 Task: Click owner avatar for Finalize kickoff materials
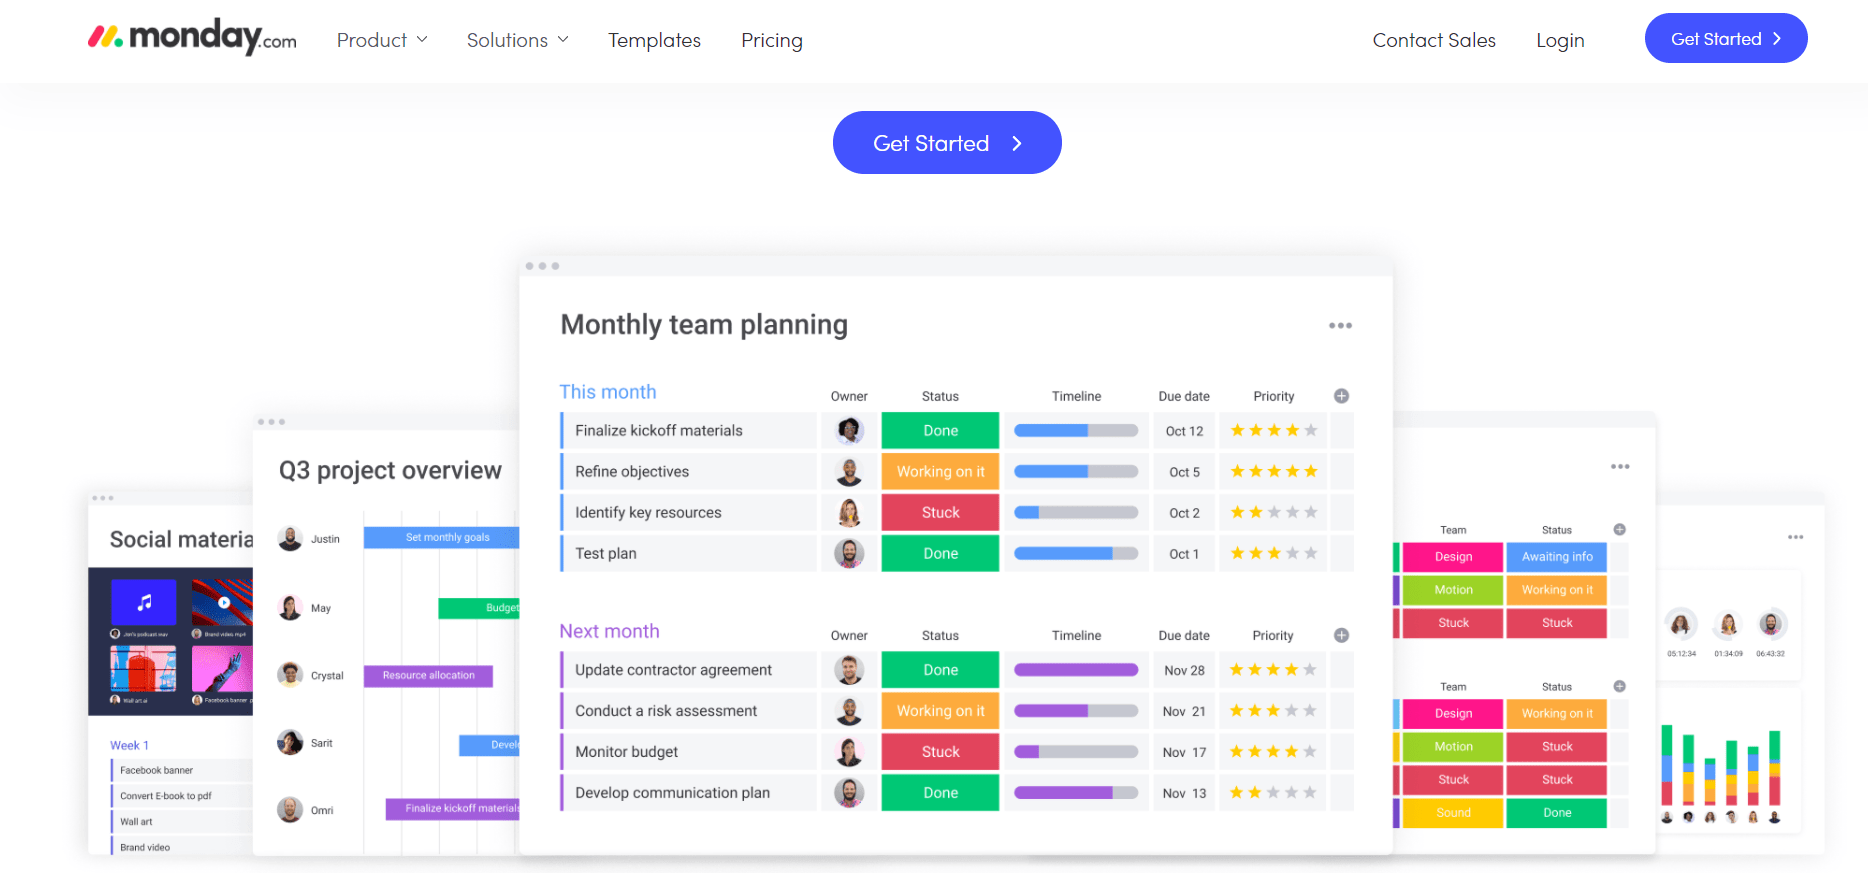coord(849,431)
